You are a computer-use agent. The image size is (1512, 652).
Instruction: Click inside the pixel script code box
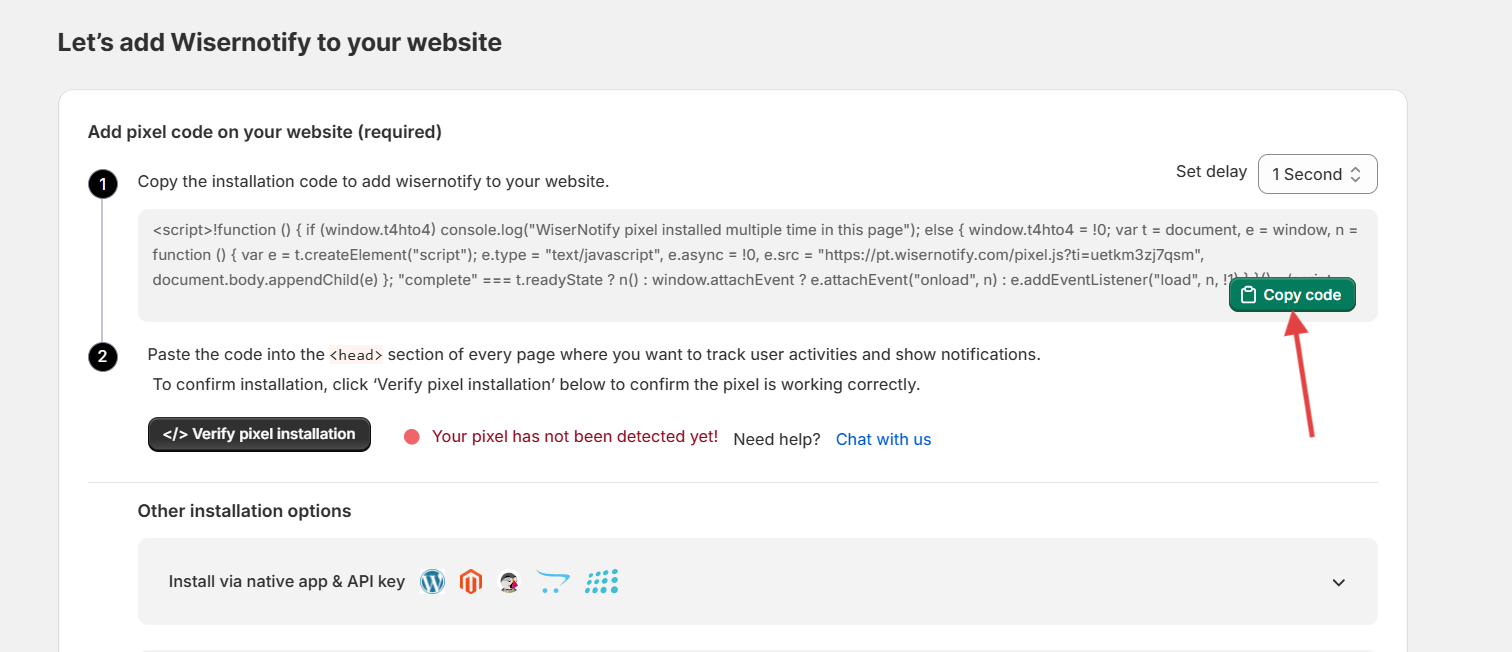coord(757,265)
